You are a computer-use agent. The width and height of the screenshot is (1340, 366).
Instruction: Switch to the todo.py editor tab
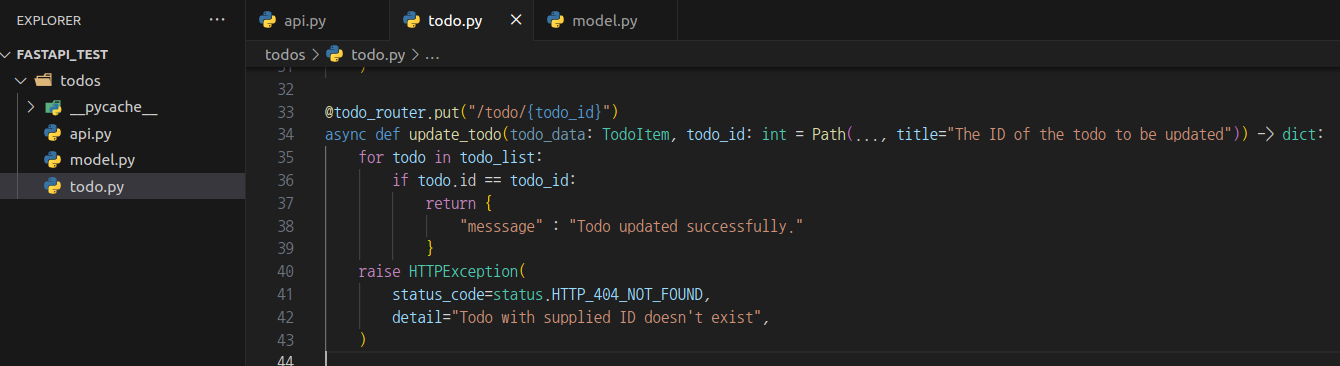pos(461,20)
